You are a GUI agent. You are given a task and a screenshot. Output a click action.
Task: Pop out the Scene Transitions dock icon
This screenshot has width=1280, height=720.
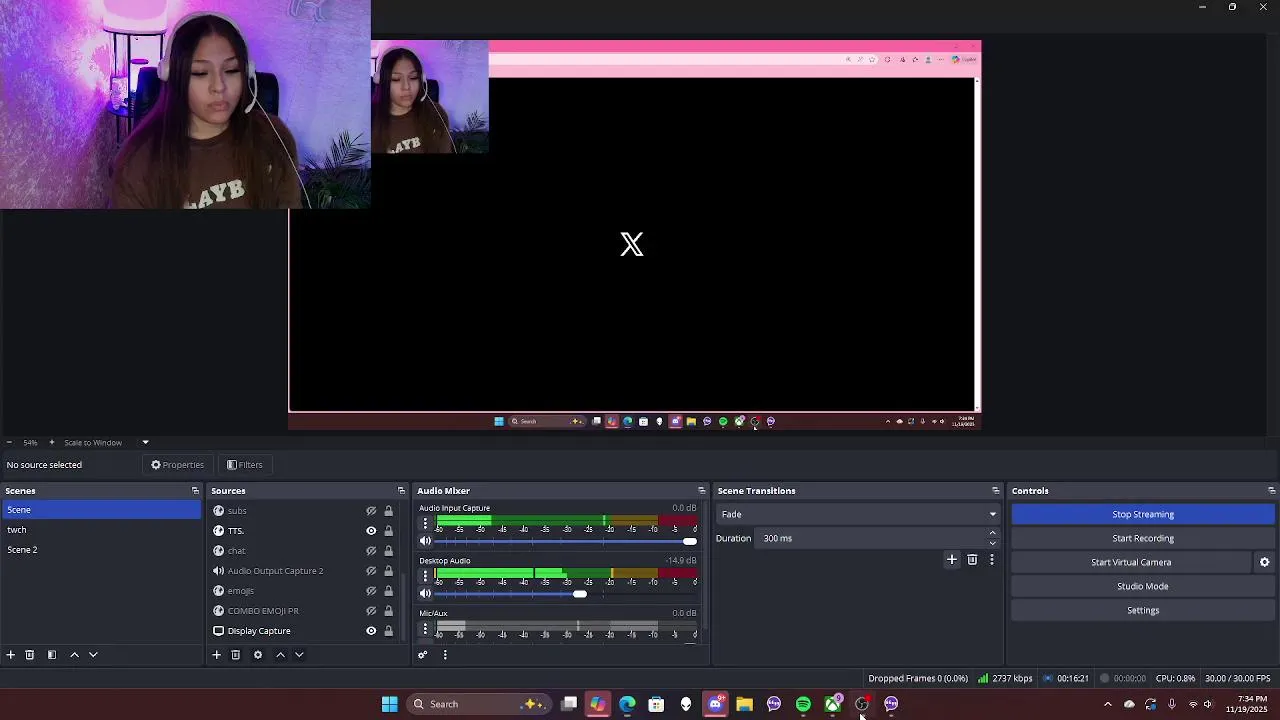tap(995, 491)
